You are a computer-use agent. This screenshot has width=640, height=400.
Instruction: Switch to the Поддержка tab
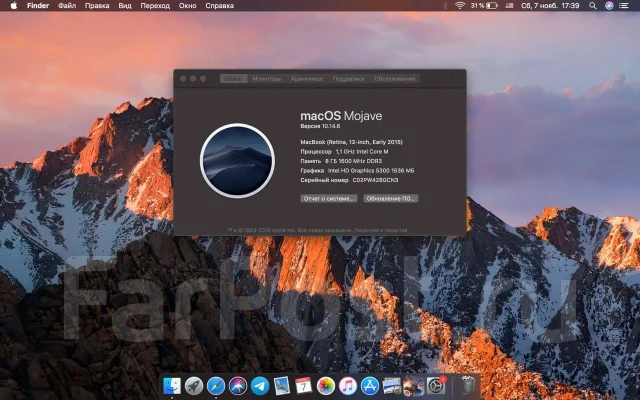tap(348, 79)
